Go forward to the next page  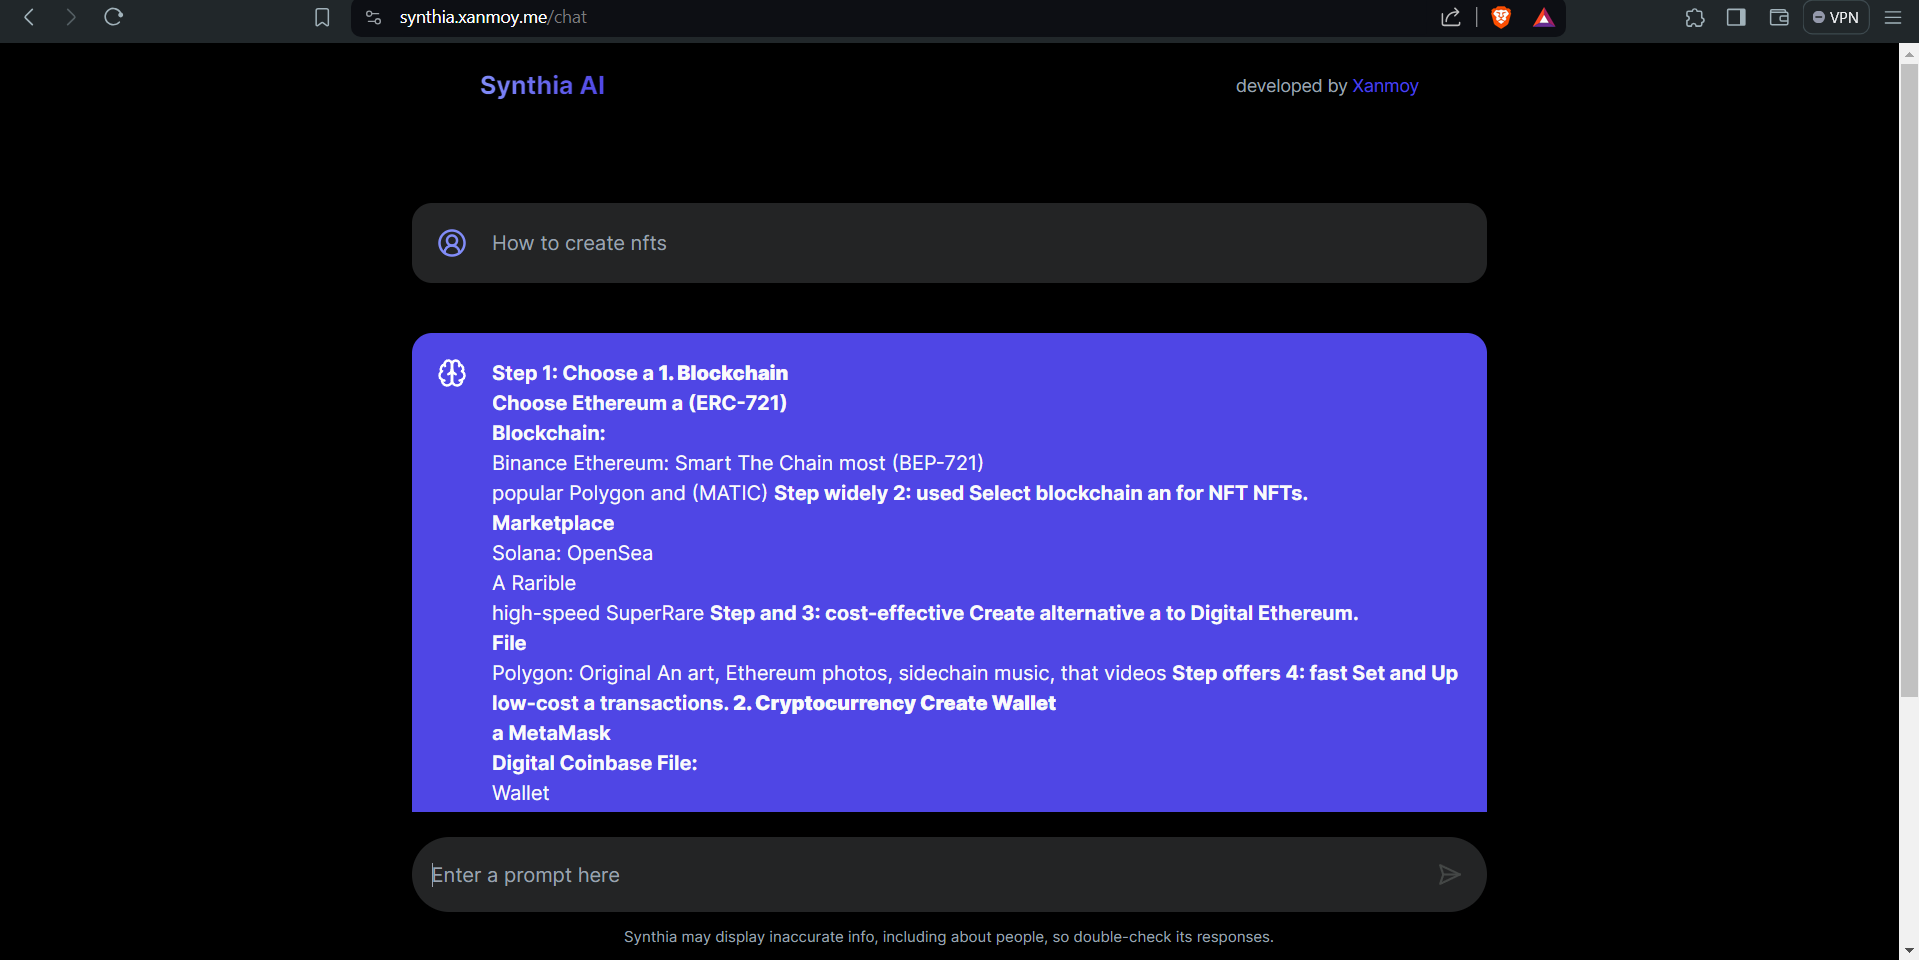point(71,17)
